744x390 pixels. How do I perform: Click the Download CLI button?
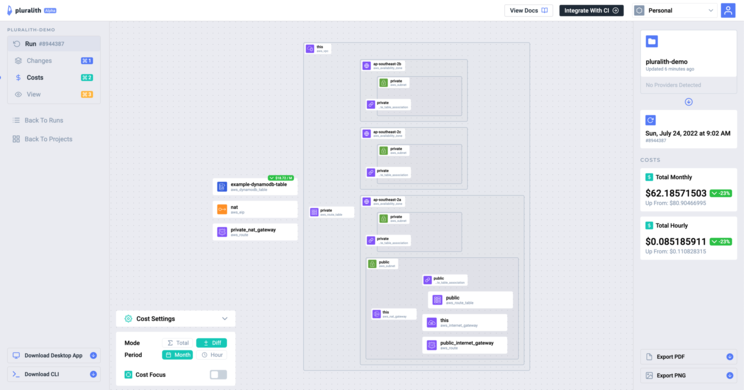[54, 374]
